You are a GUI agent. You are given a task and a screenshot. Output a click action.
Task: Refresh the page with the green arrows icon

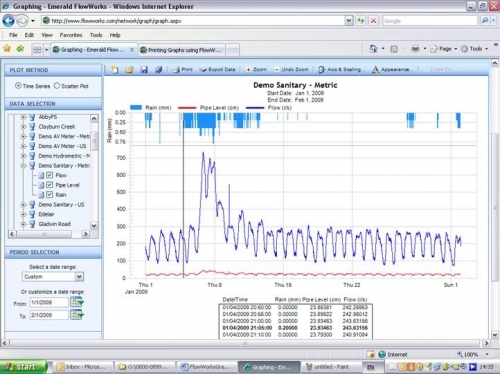click(361, 21)
